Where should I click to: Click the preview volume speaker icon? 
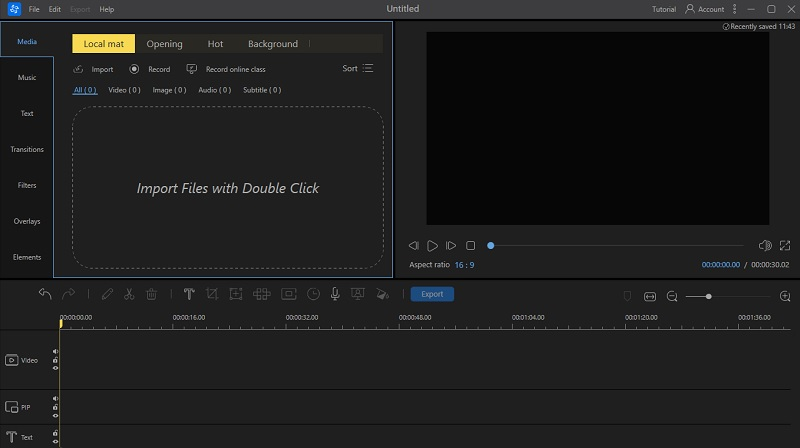point(765,246)
